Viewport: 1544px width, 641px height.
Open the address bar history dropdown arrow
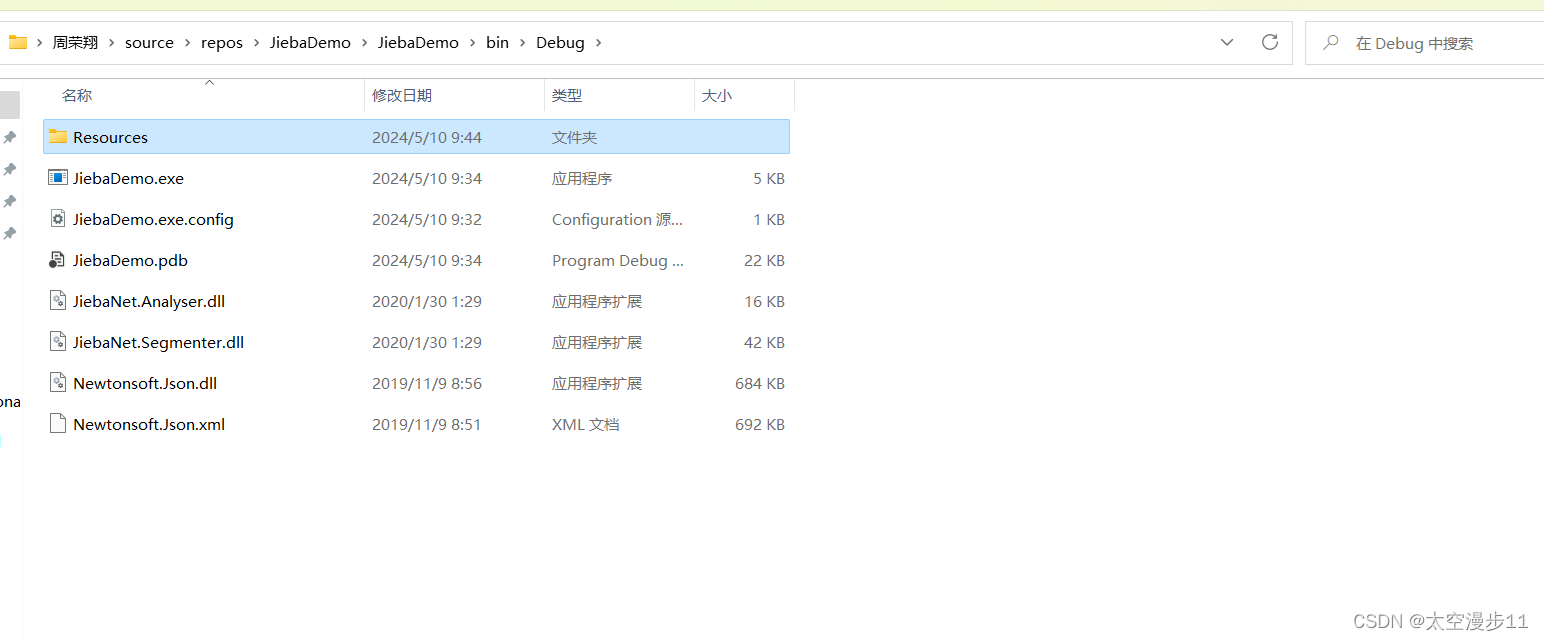tap(1227, 42)
